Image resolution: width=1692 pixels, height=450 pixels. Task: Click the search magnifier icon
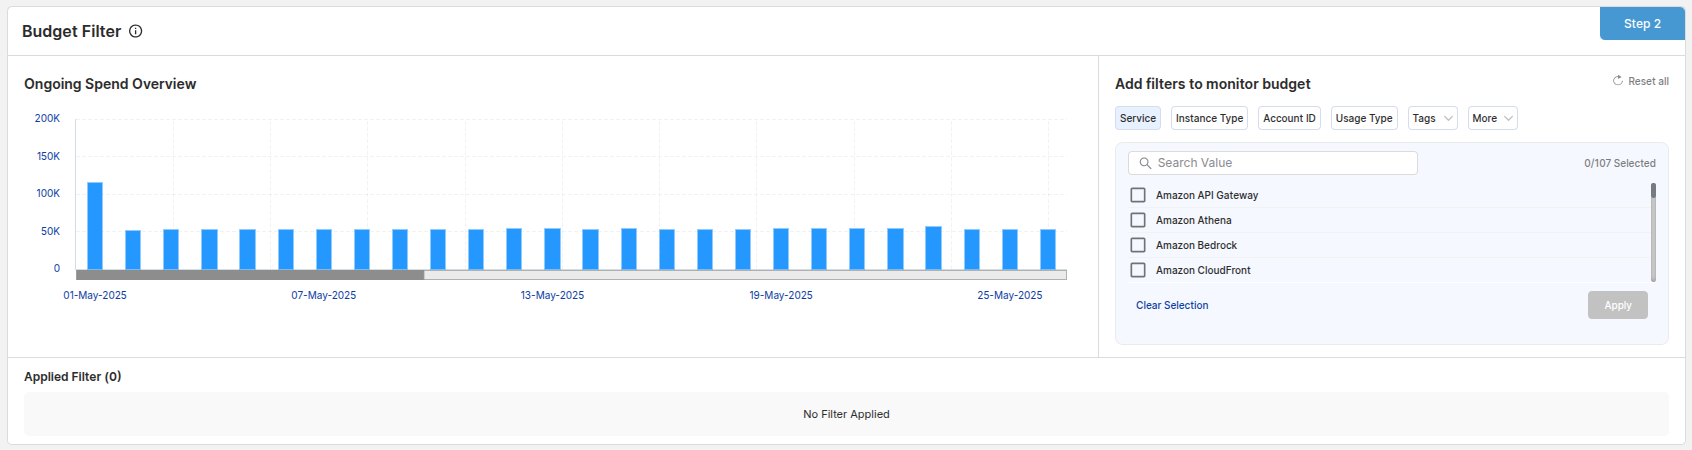click(x=1145, y=163)
